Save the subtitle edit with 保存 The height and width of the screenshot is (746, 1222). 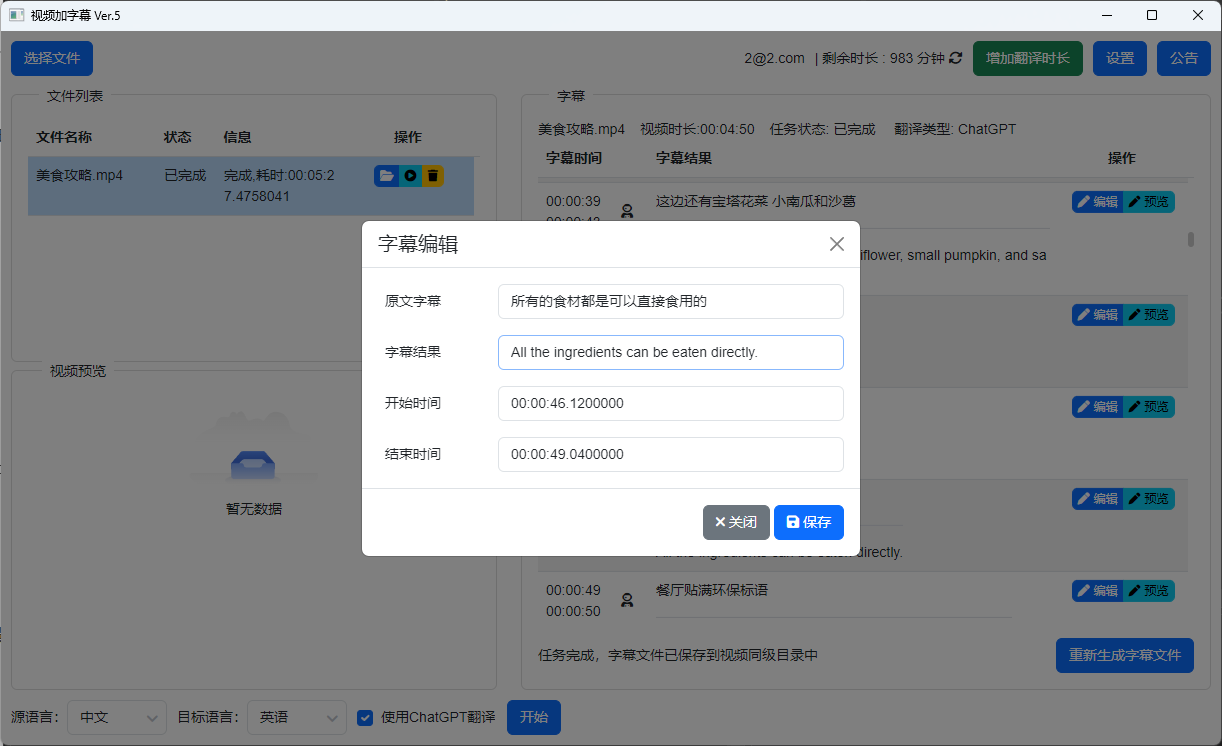(x=808, y=522)
